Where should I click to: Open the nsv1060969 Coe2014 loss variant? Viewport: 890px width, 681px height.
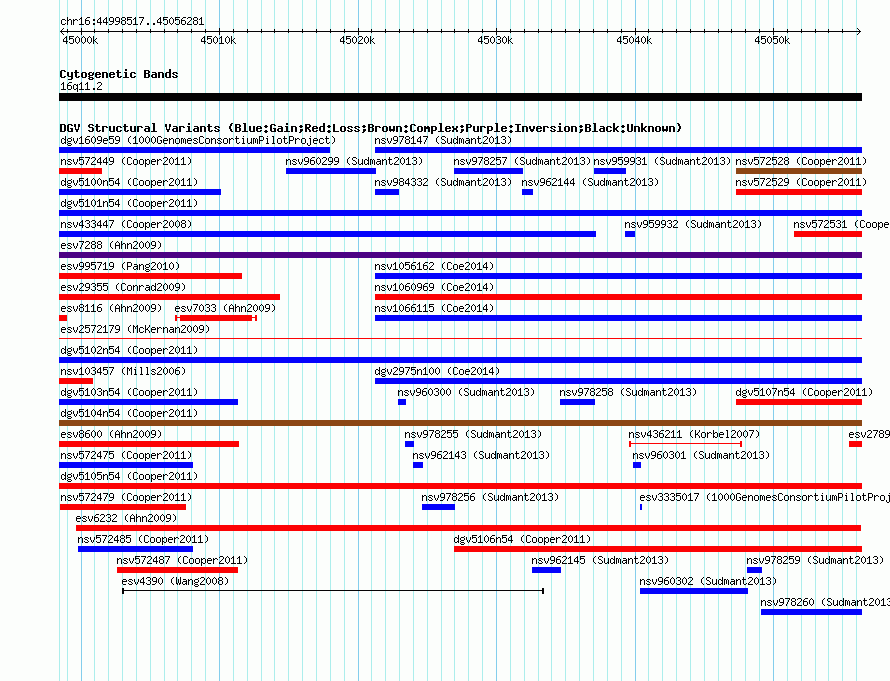434,287
